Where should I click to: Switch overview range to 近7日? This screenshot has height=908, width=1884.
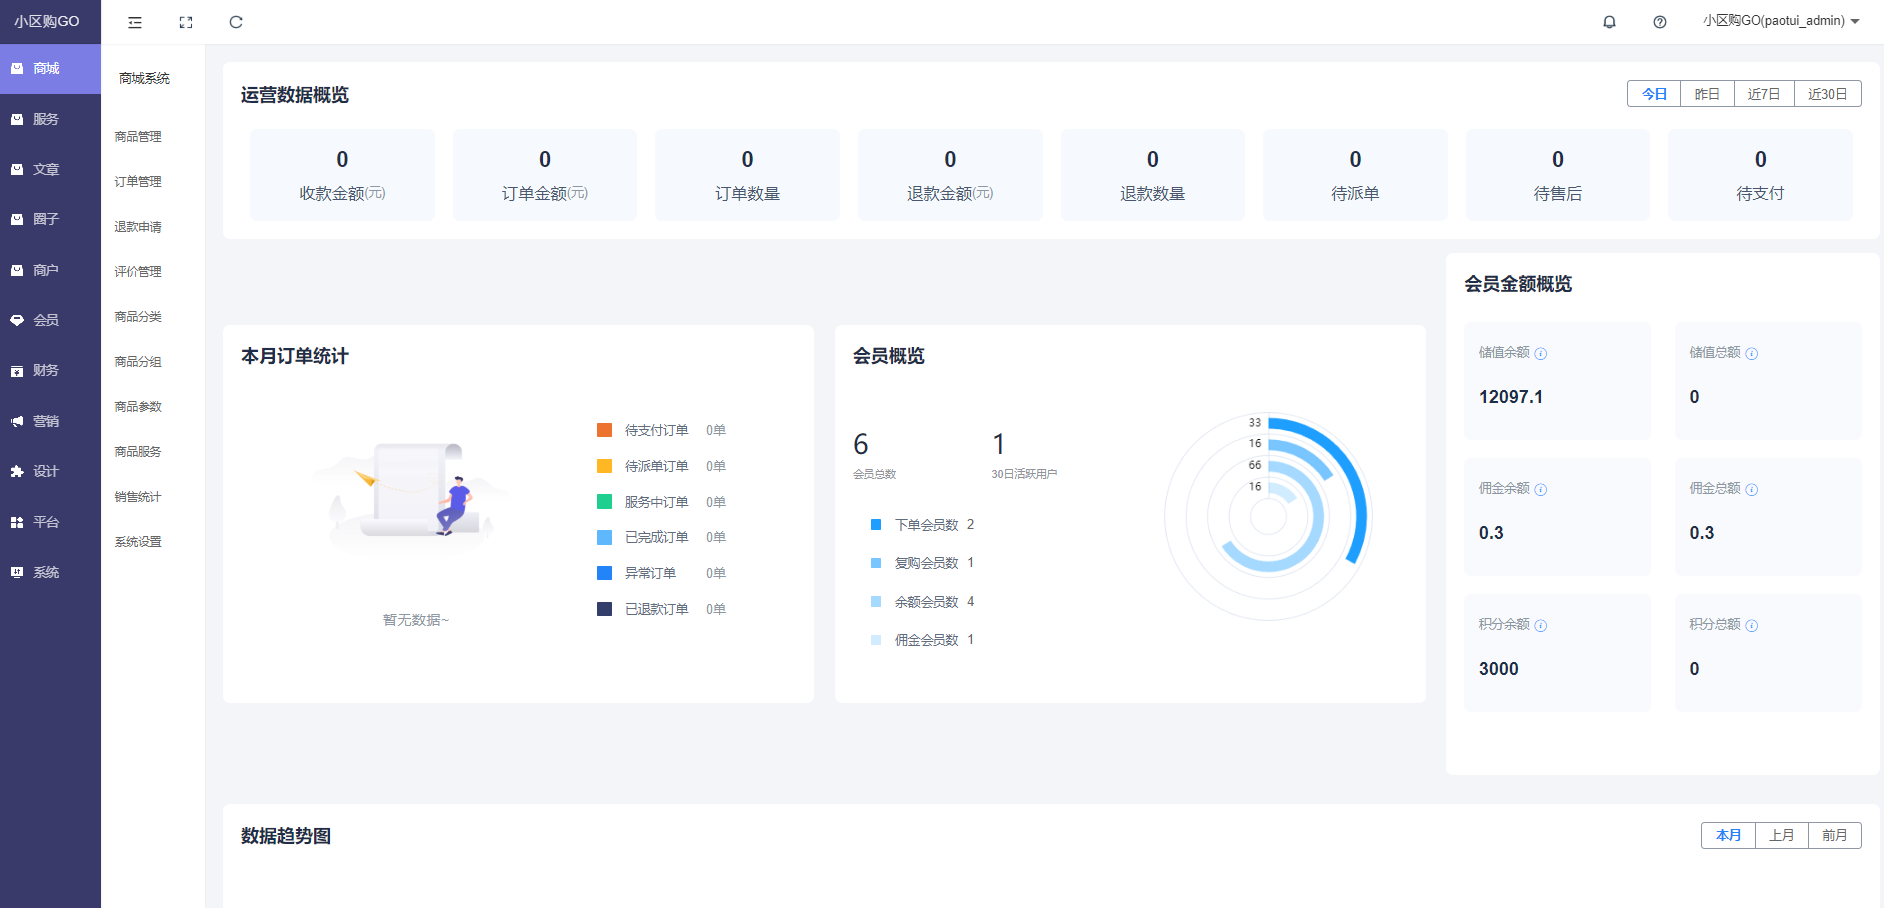click(1763, 94)
